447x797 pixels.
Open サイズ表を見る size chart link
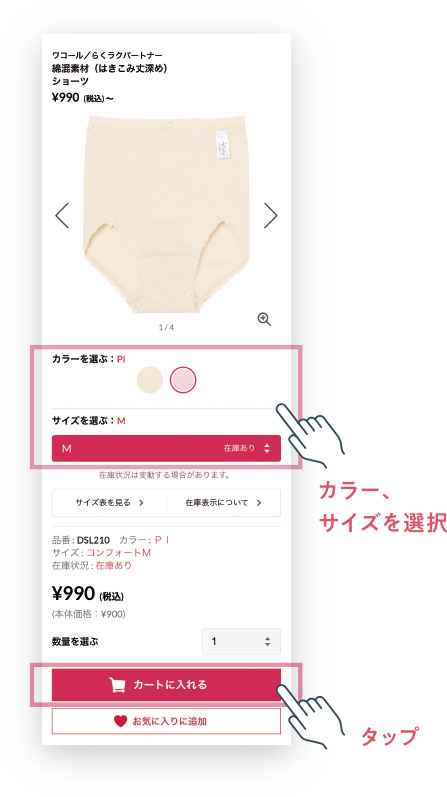(109, 503)
